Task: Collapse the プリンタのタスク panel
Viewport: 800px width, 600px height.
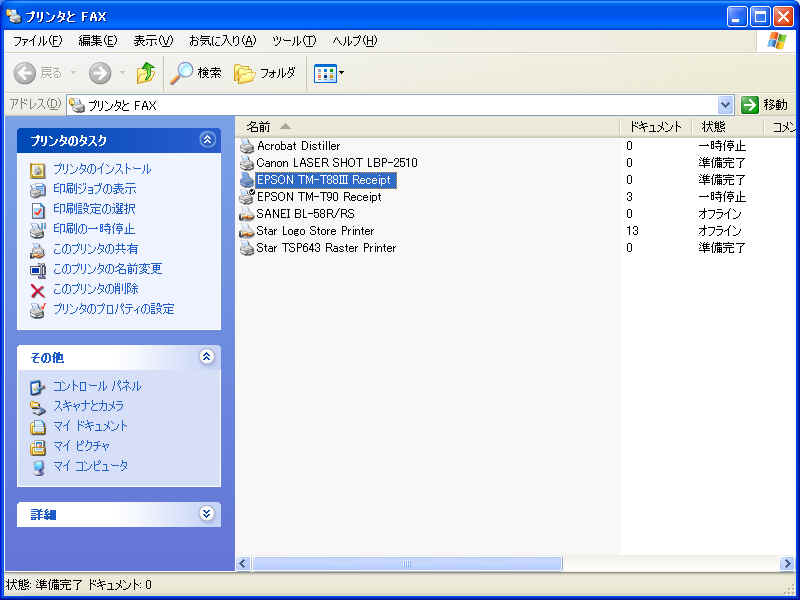Action: [x=207, y=140]
